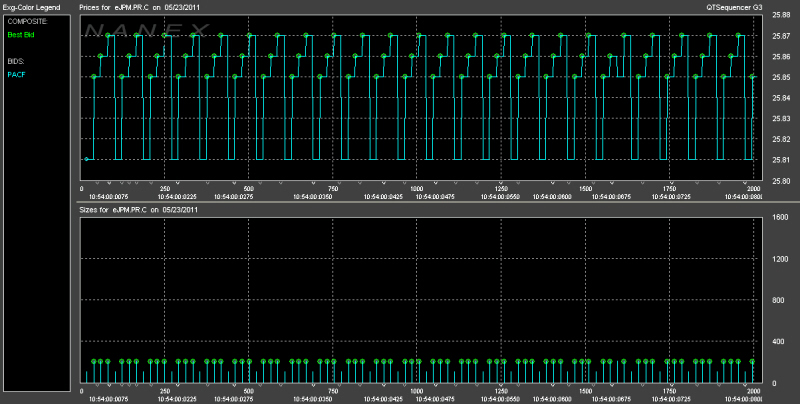Click the 1600 size axis label

pyautogui.click(x=780, y=217)
